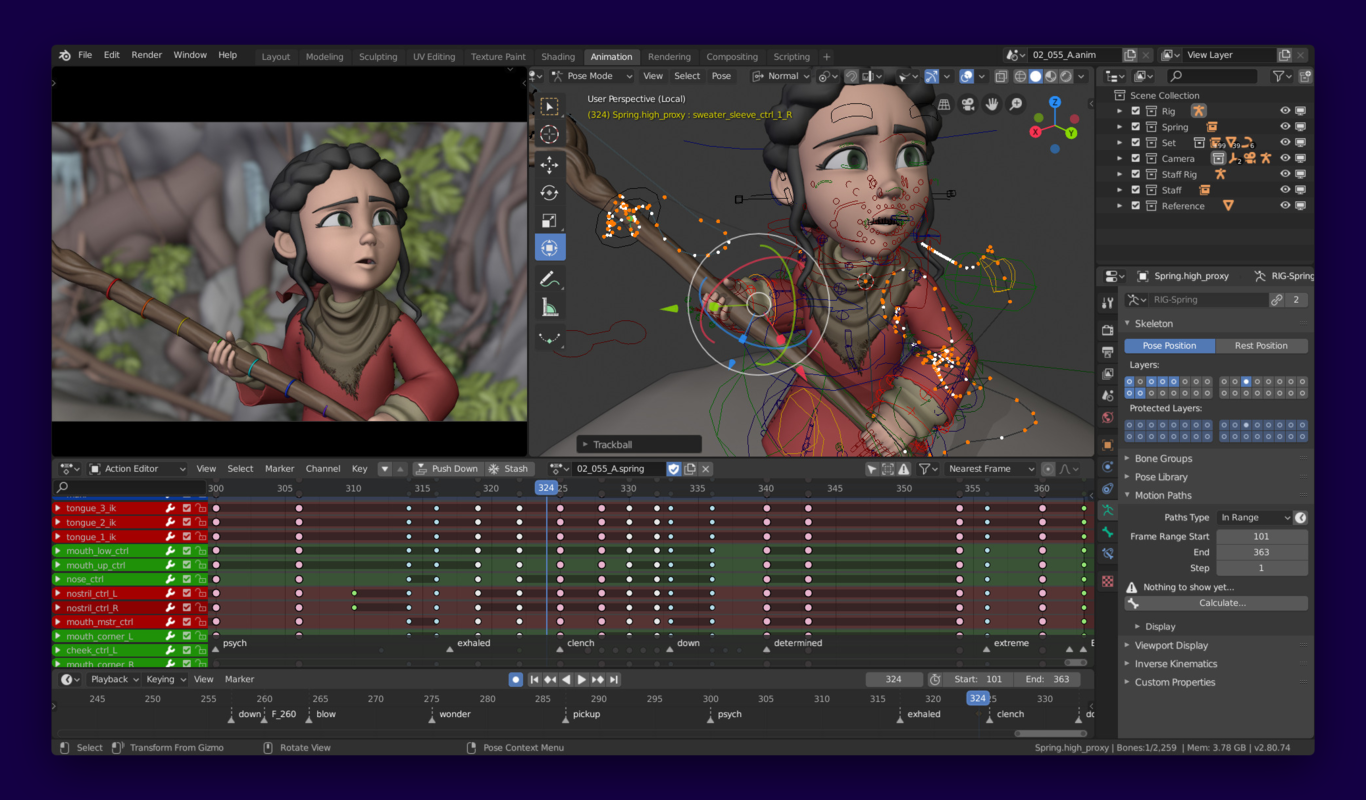Image resolution: width=1366 pixels, height=800 pixels.
Task: Click the Select Box tool icon
Action: pyautogui.click(x=550, y=106)
